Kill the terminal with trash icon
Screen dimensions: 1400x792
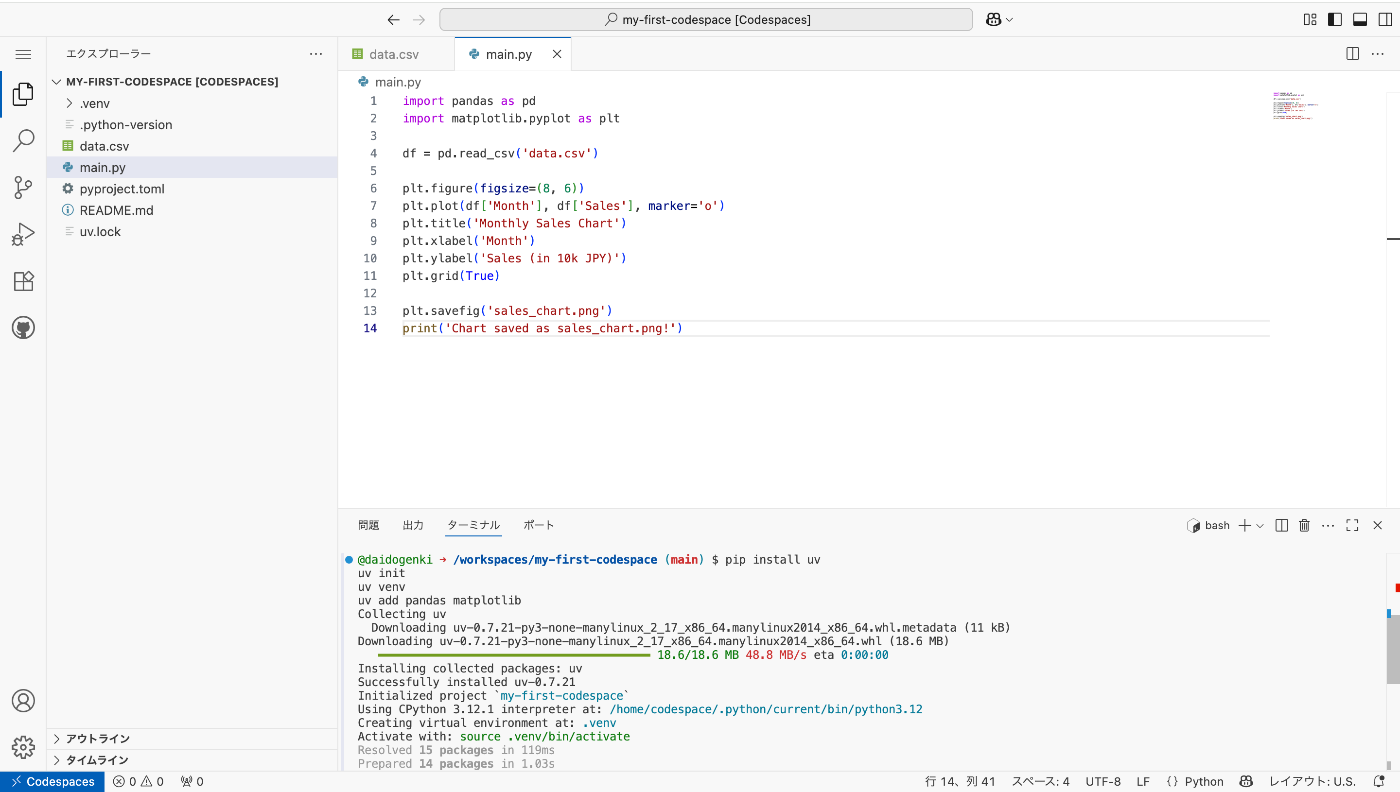click(x=1304, y=525)
